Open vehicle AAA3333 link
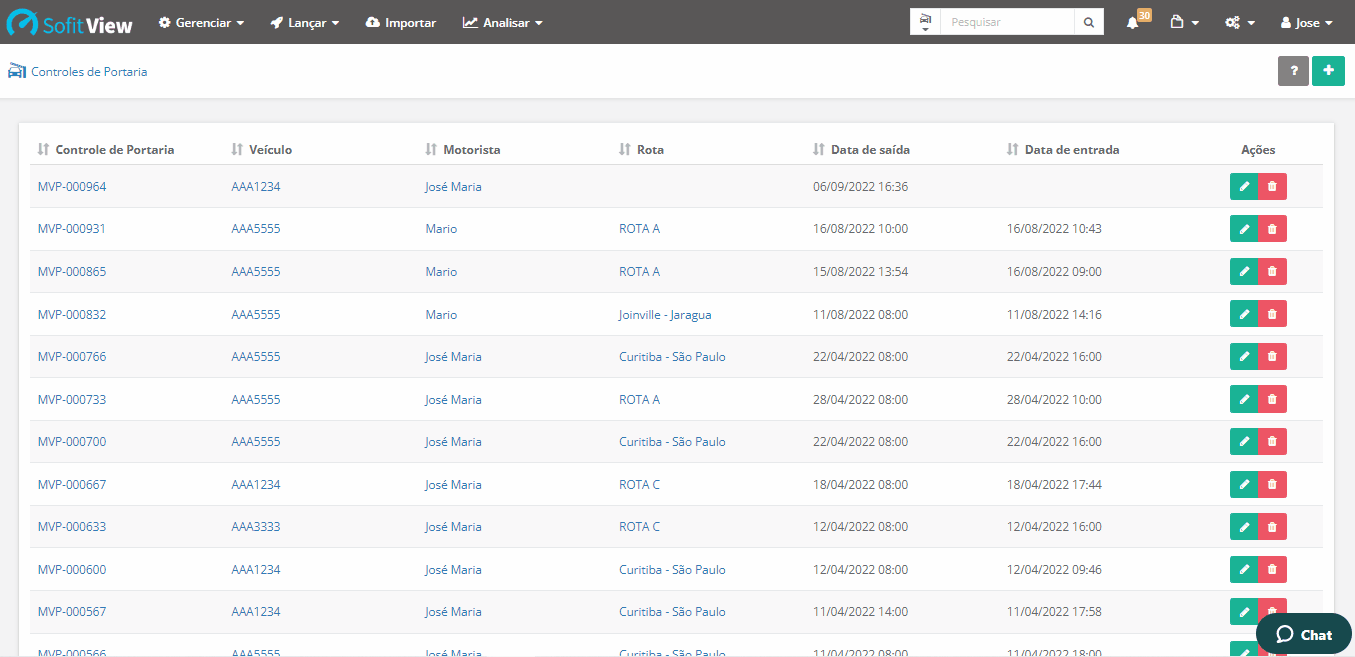 click(256, 527)
